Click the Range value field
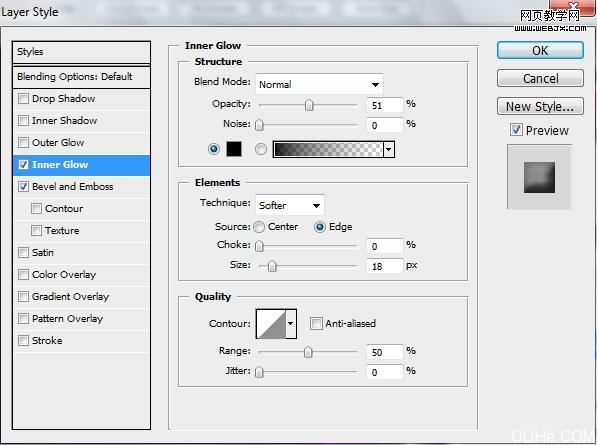 pos(385,352)
